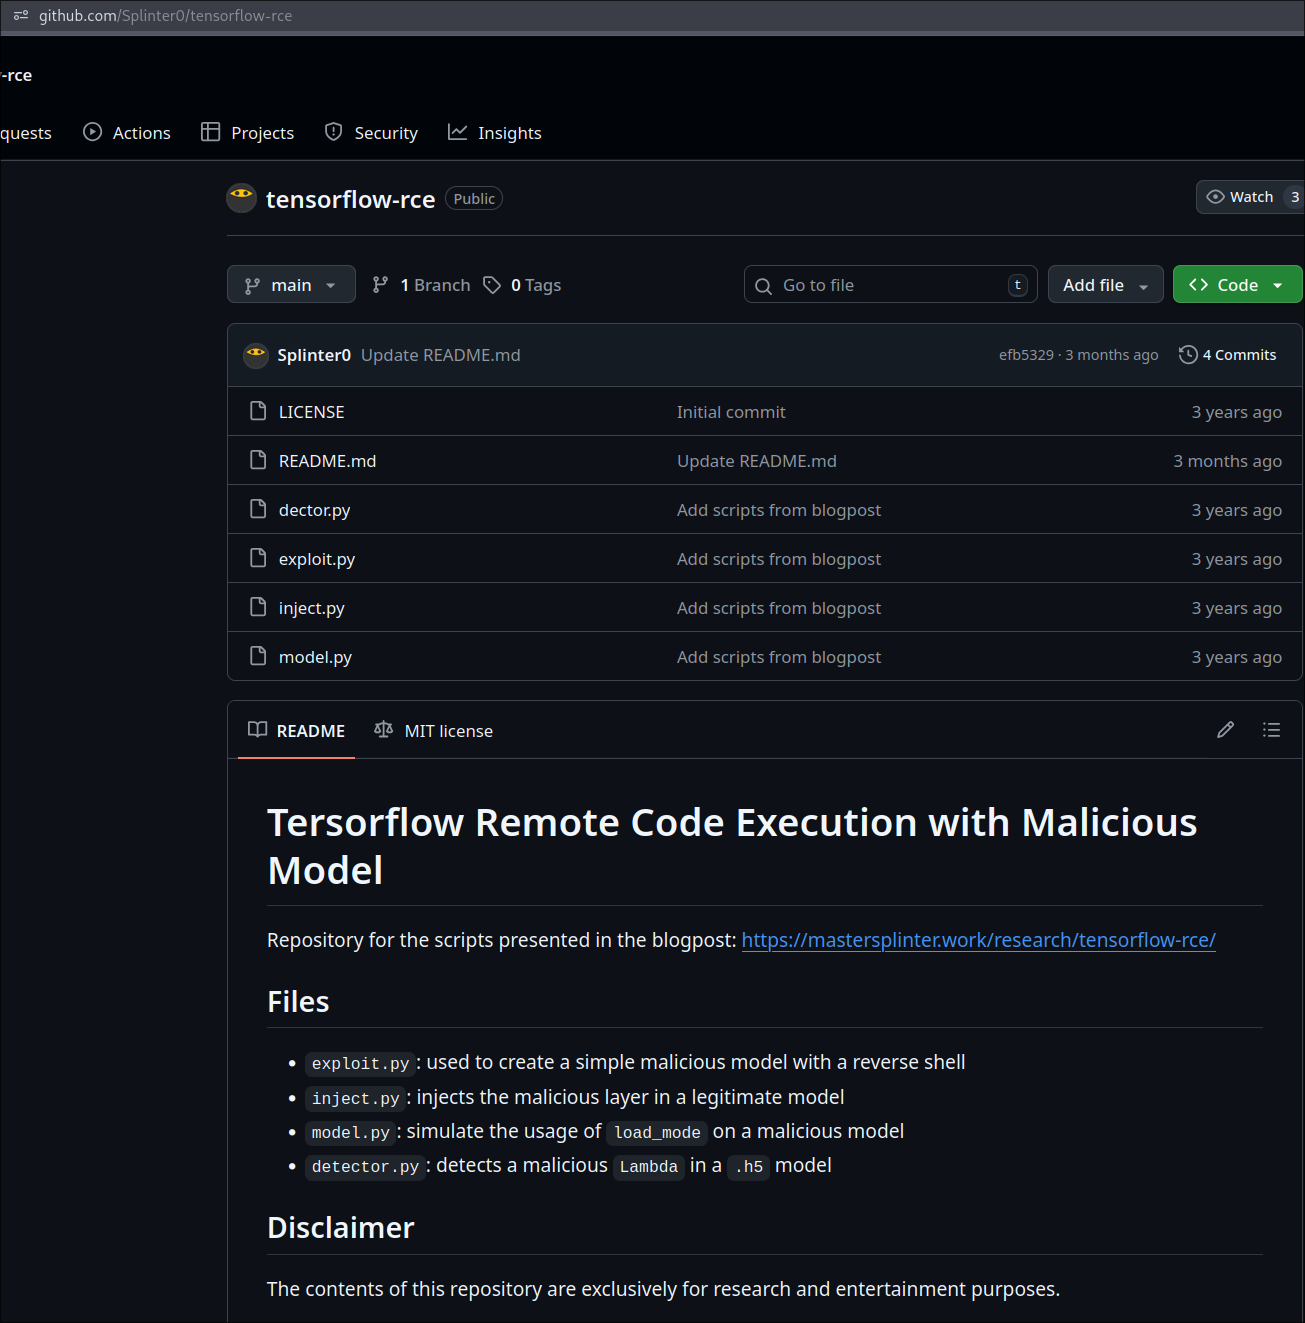Open the Actions tab
The image size is (1305, 1323).
pyautogui.click(x=127, y=133)
